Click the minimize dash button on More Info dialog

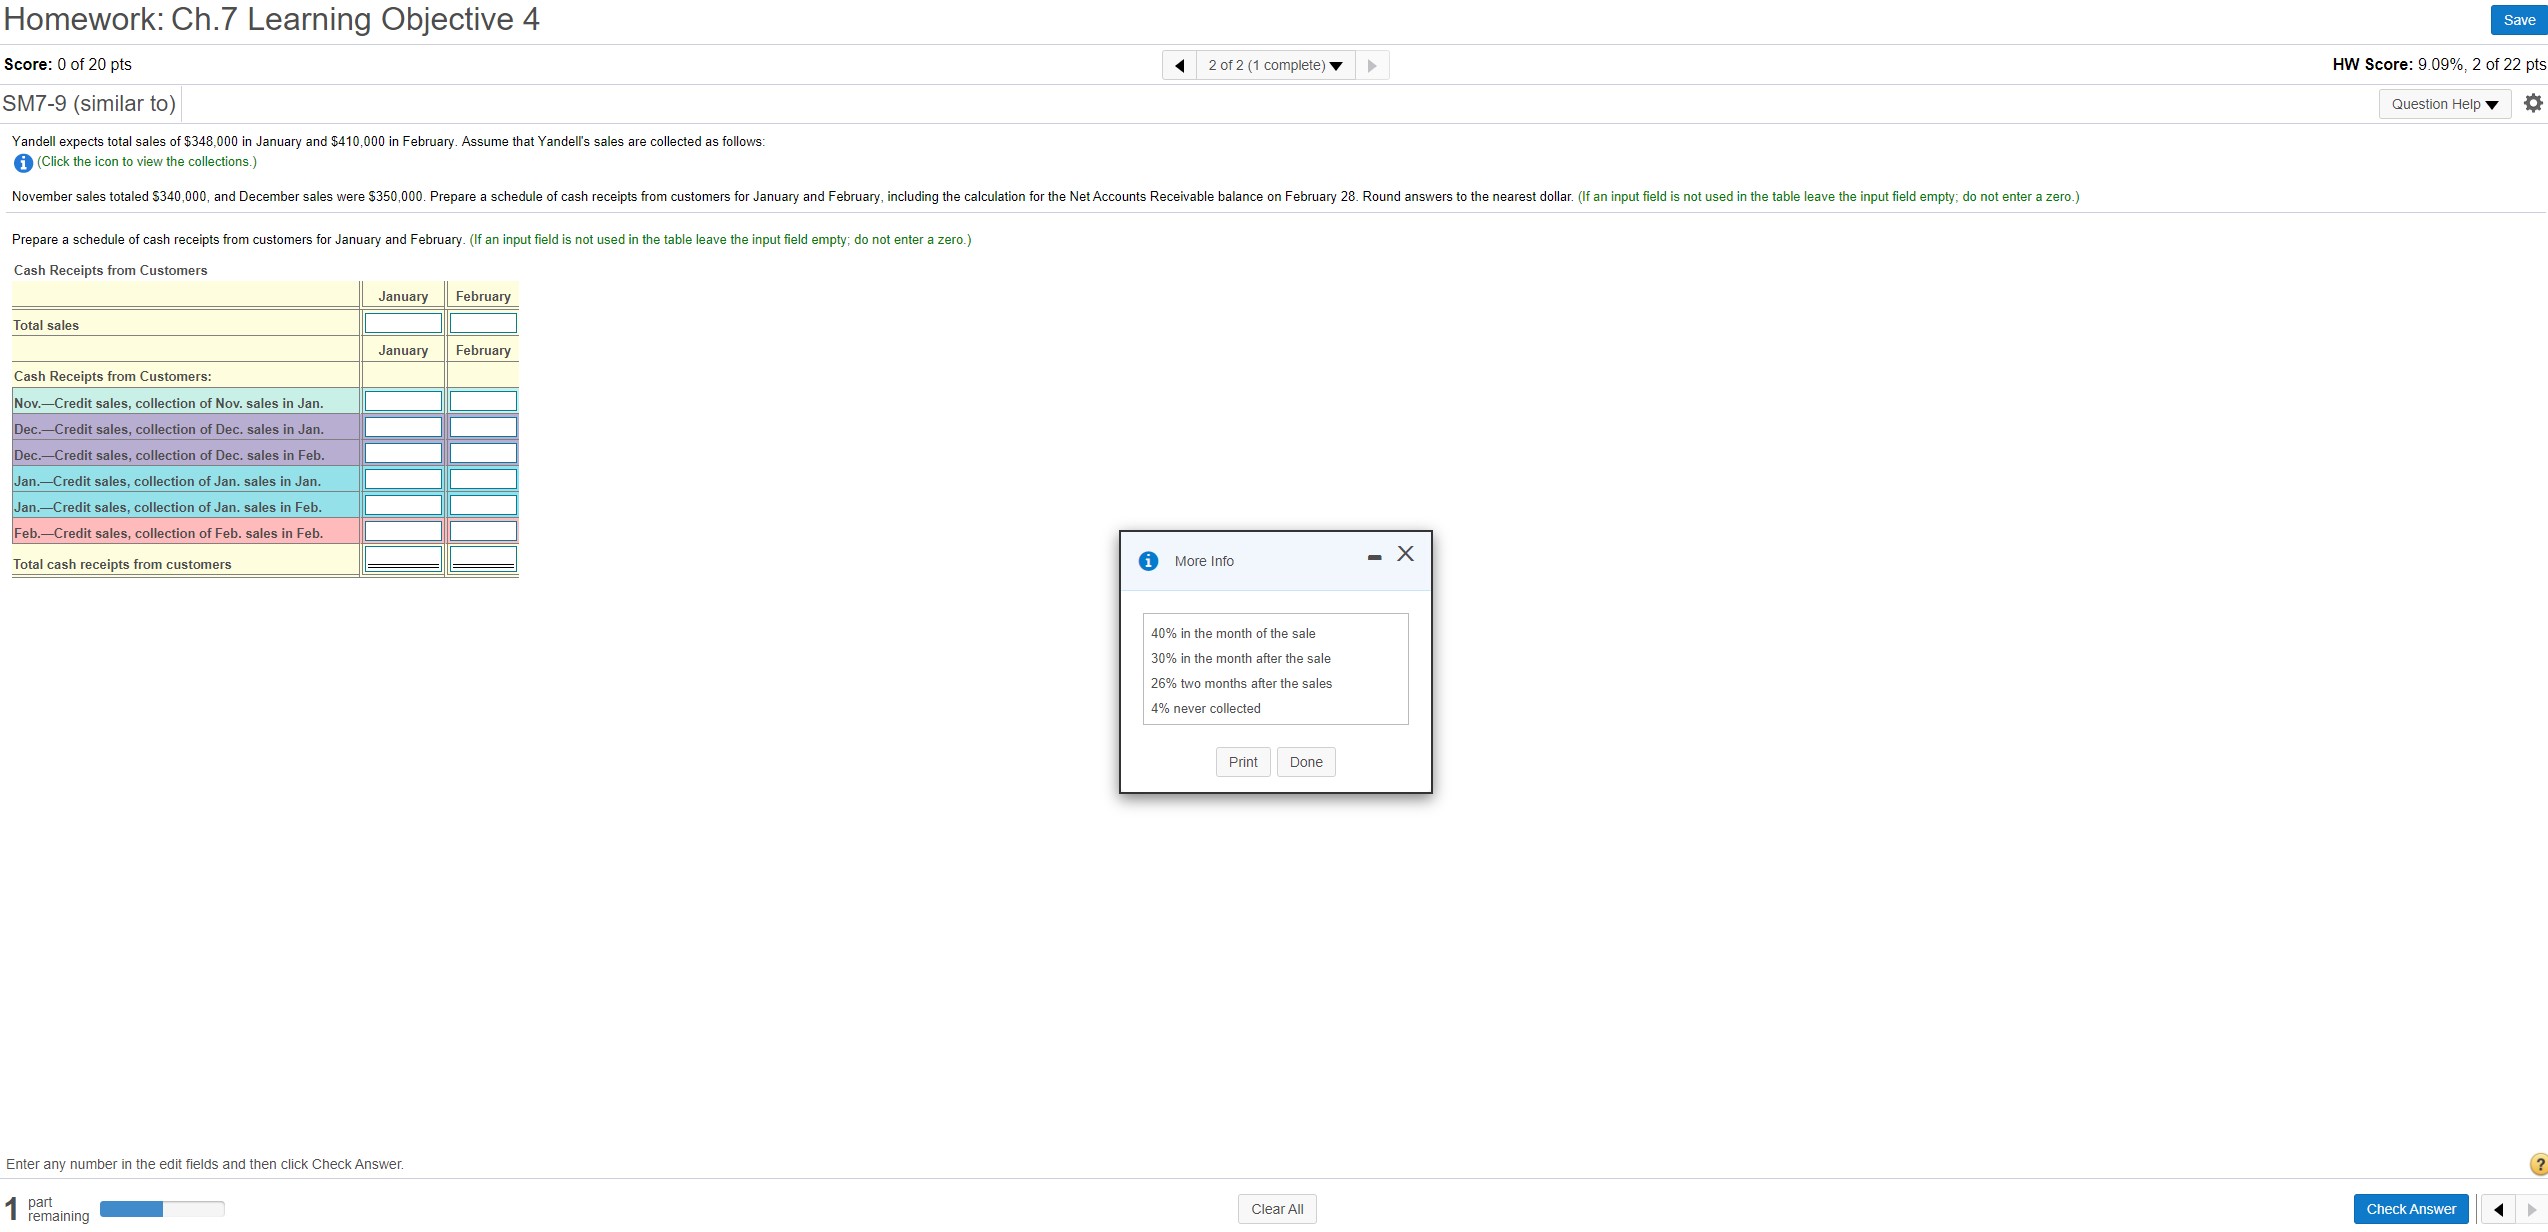coord(1375,557)
